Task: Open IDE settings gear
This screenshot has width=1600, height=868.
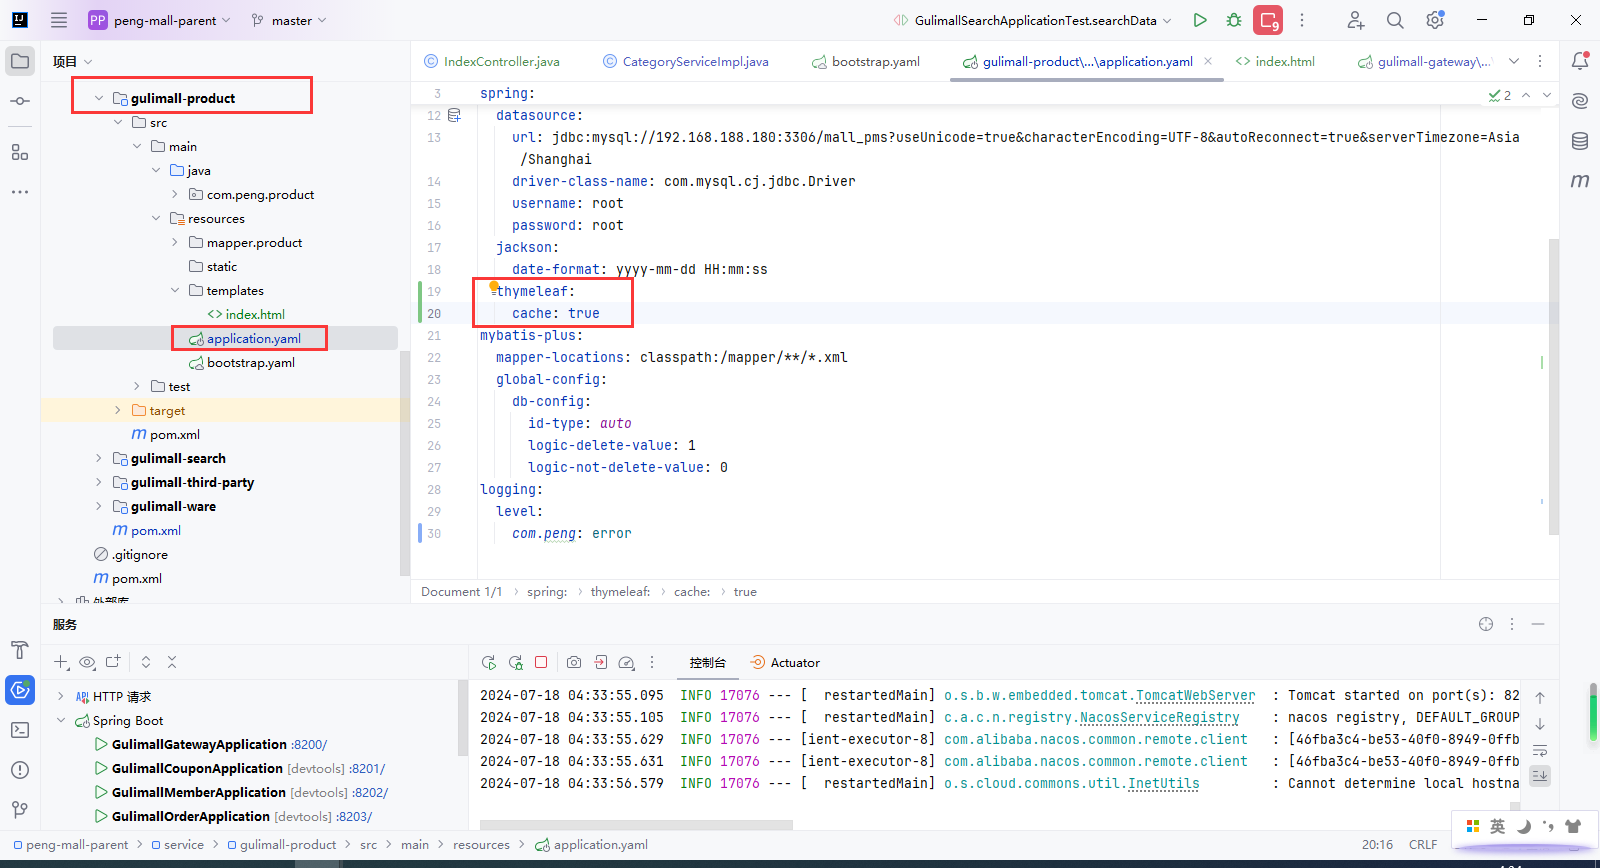Action: tap(1435, 20)
